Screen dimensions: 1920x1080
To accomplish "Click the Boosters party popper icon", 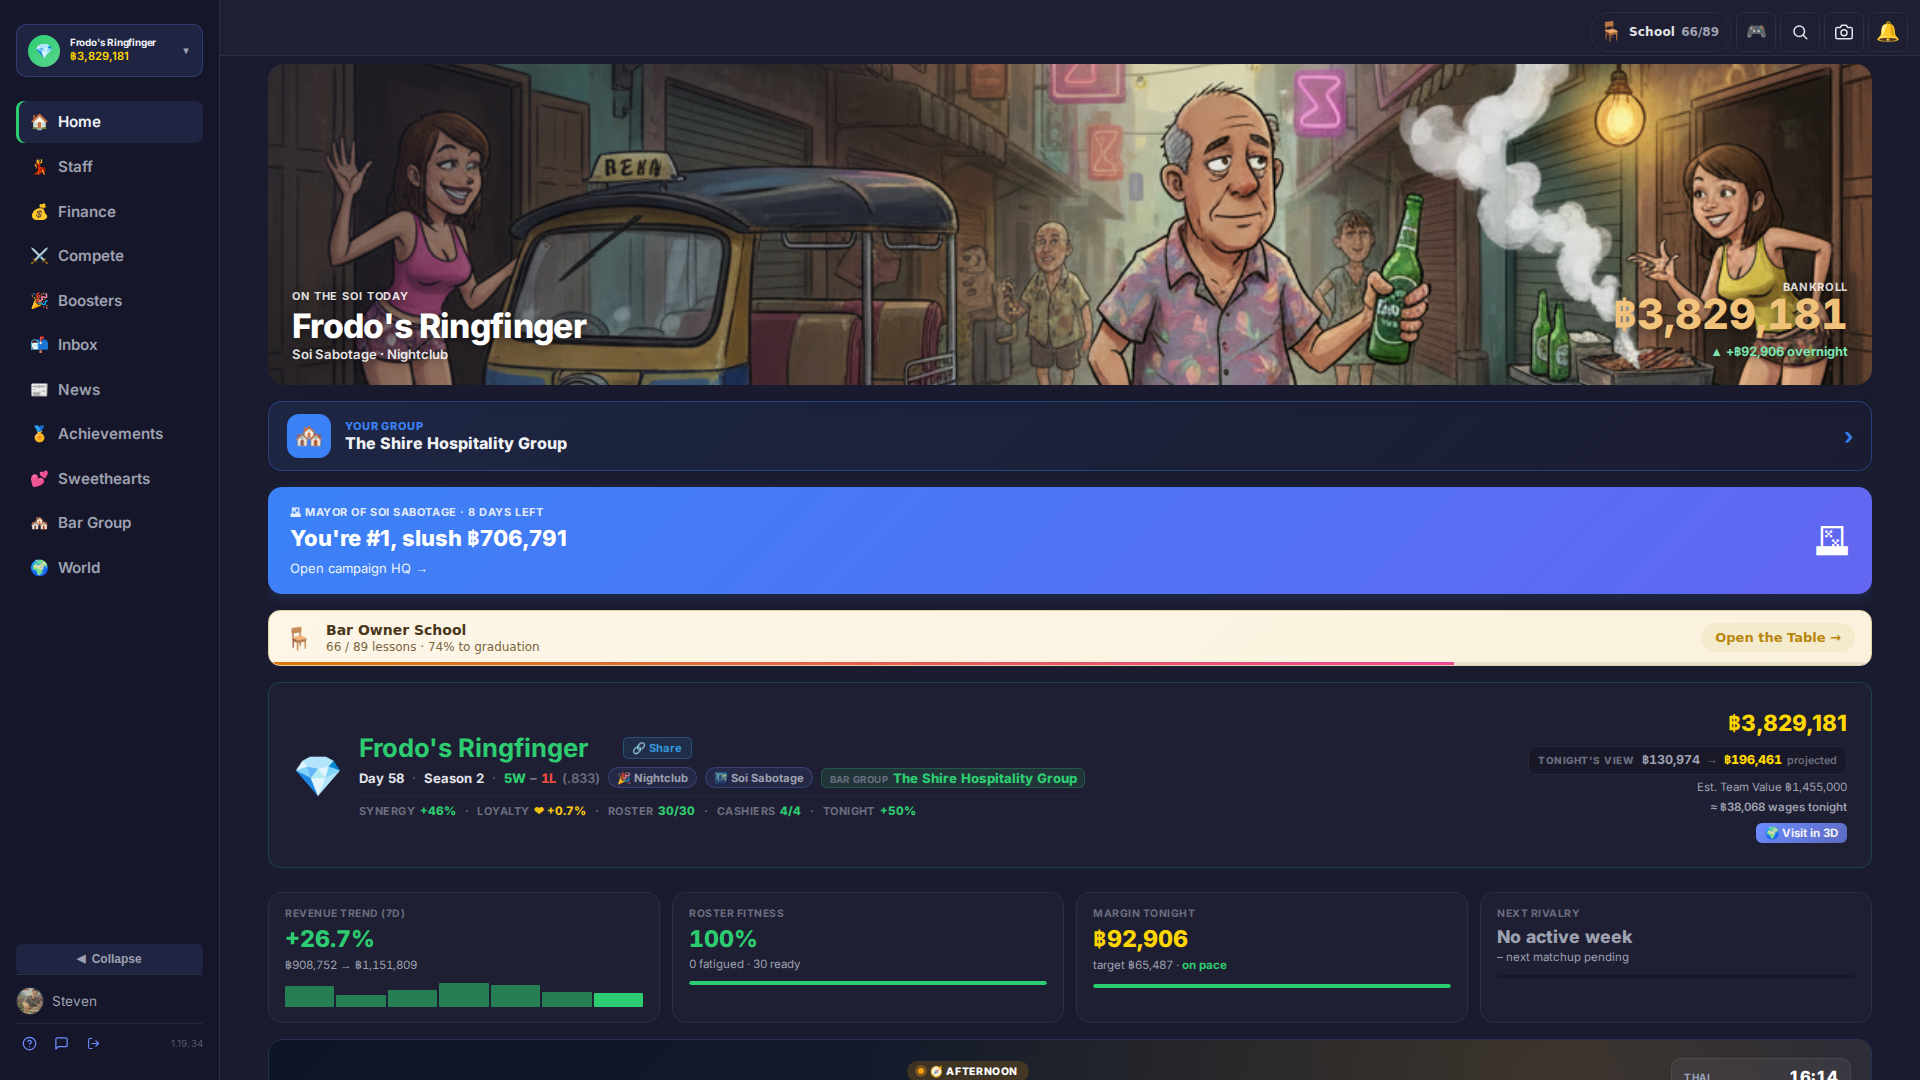I will pos(39,301).
